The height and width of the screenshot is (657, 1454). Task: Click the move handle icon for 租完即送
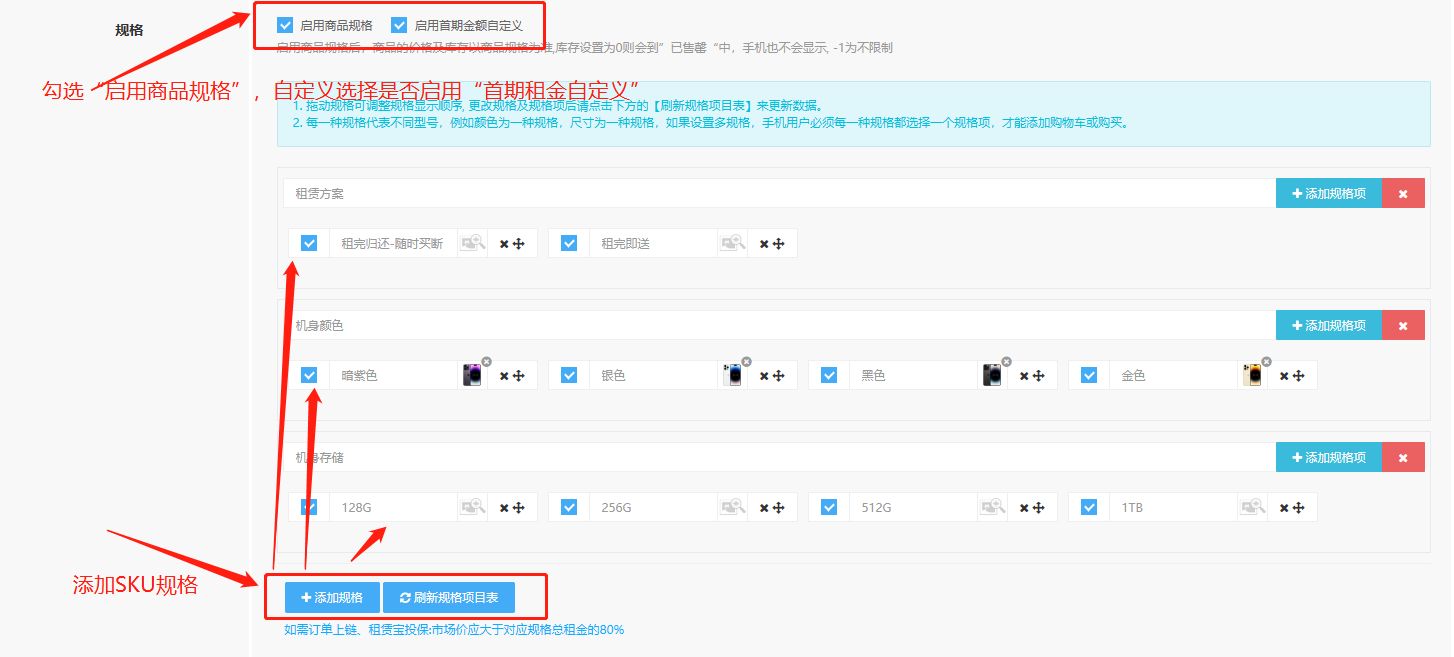pos(779,244)
